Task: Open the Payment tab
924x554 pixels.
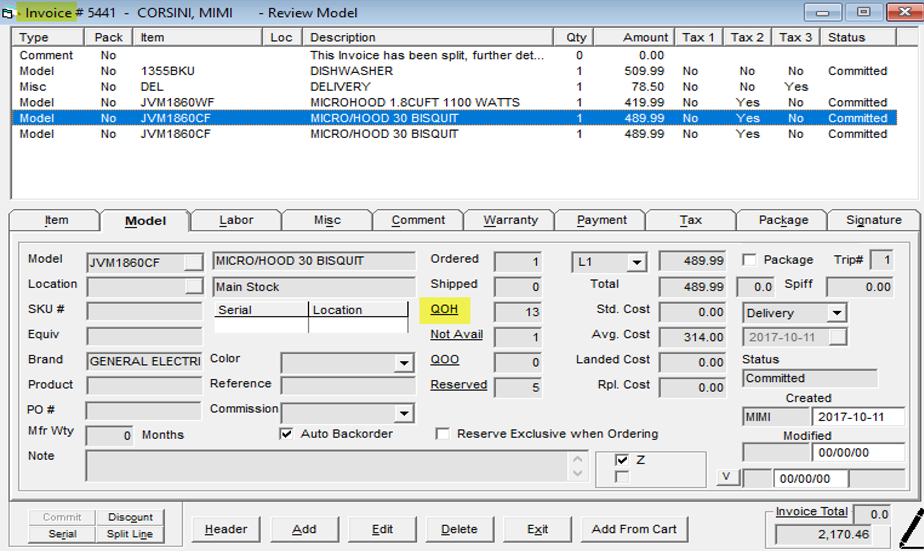Action: [x=602, y=220]
